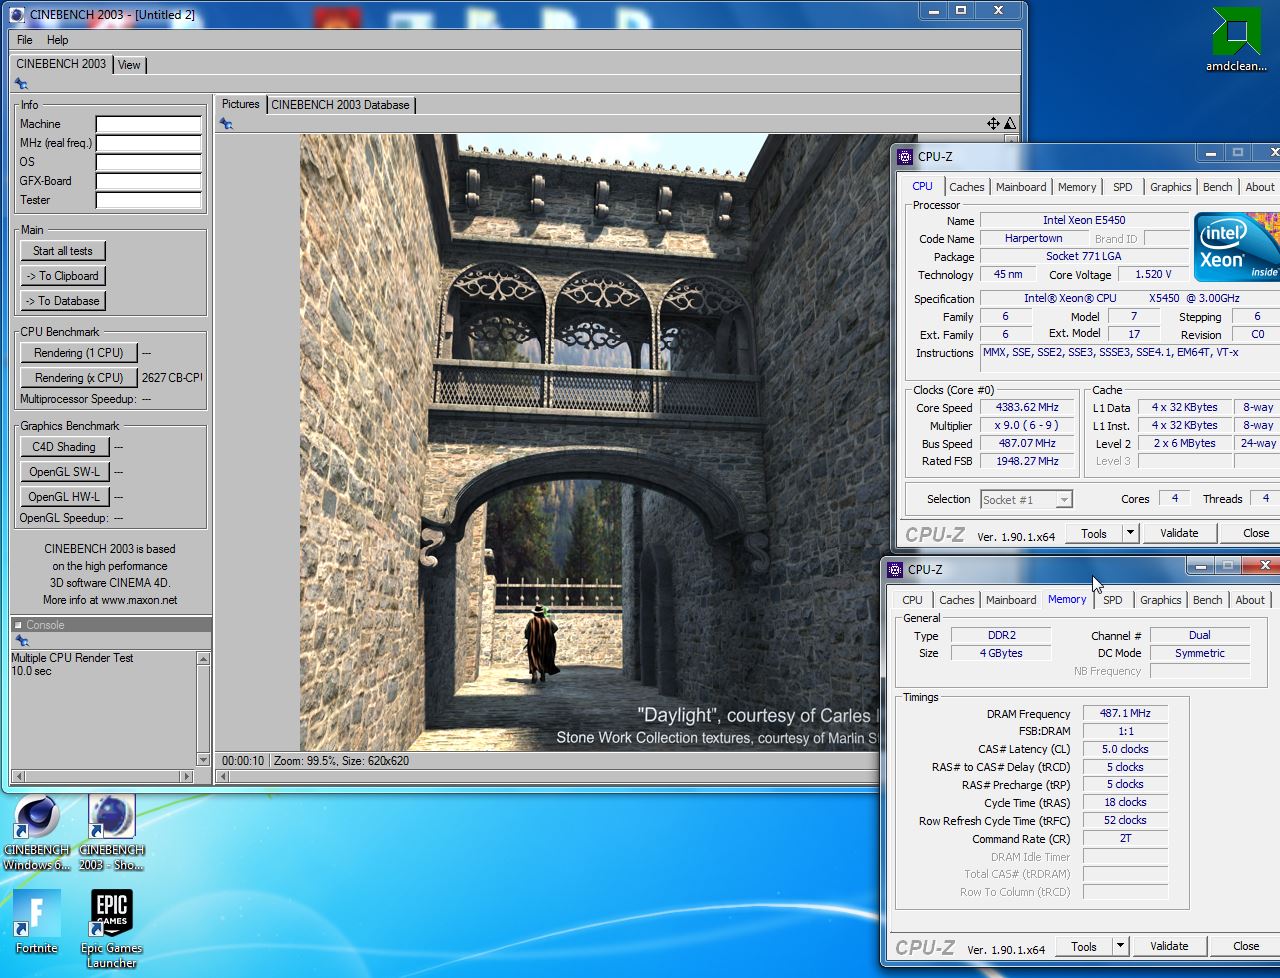
Task: Run OpenGL HW-L benchmark
Action: pyautogui.click(x=64, y=497)
